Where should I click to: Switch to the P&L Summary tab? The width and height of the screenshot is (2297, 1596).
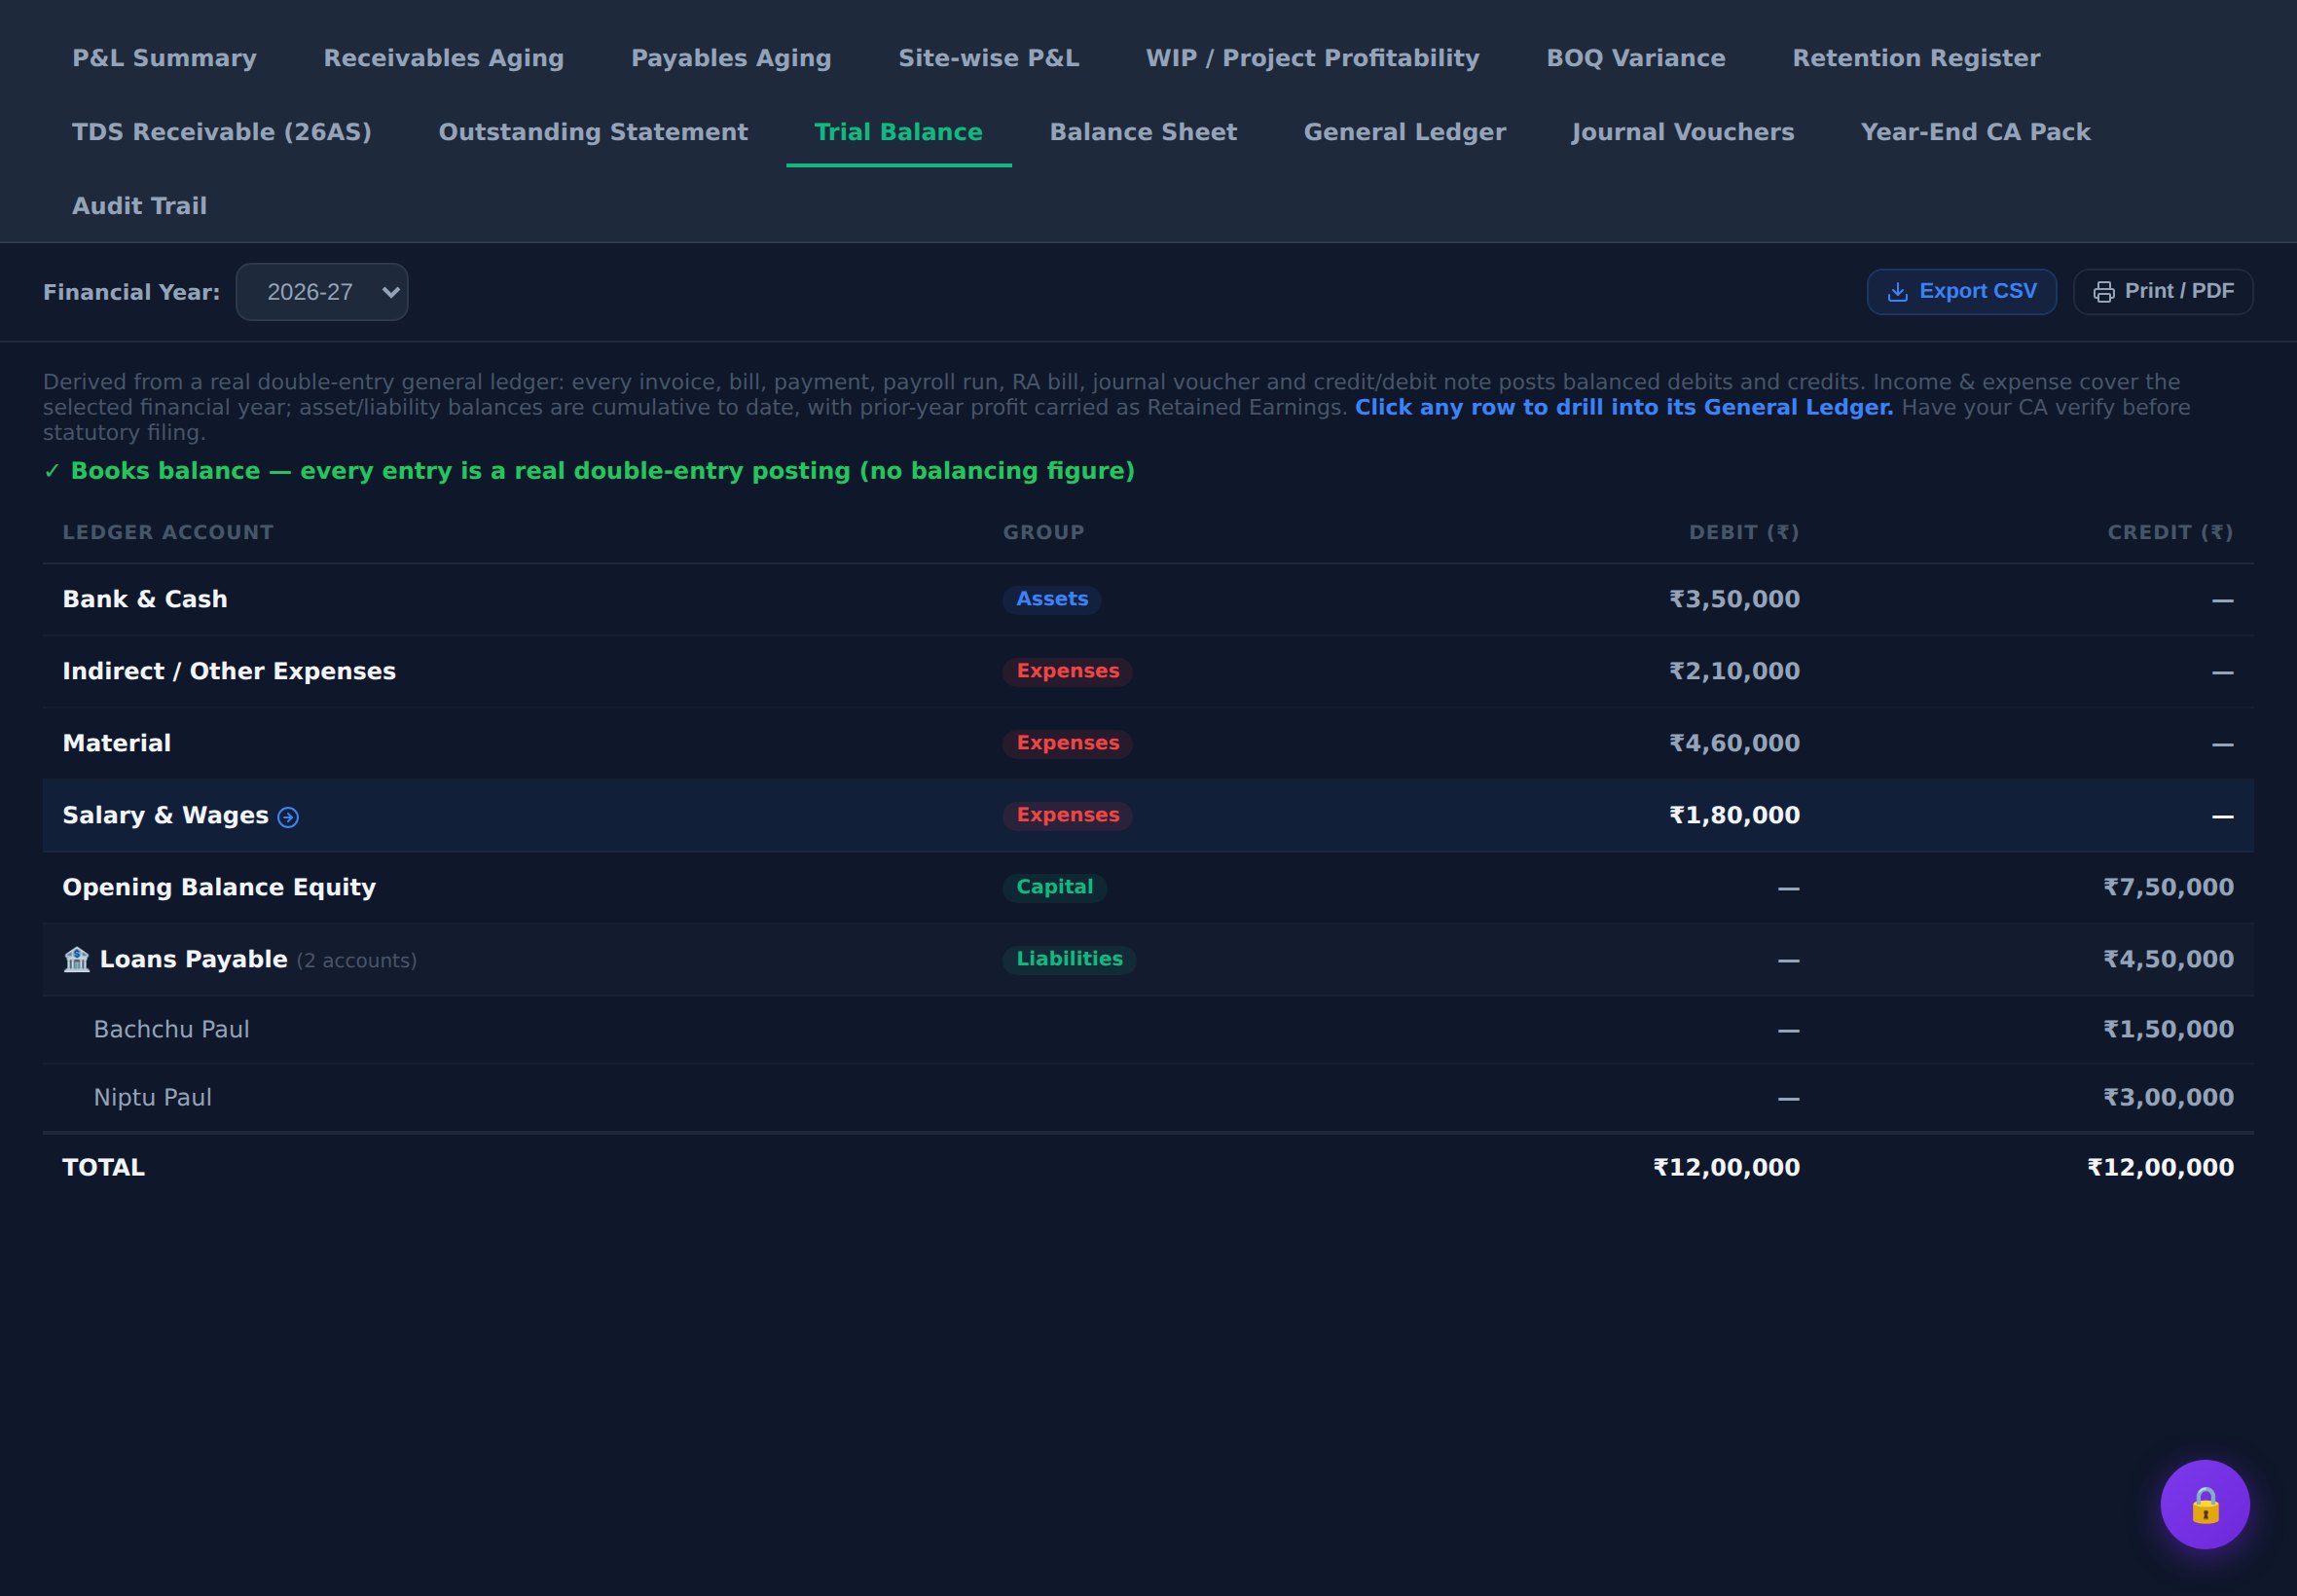164,58
